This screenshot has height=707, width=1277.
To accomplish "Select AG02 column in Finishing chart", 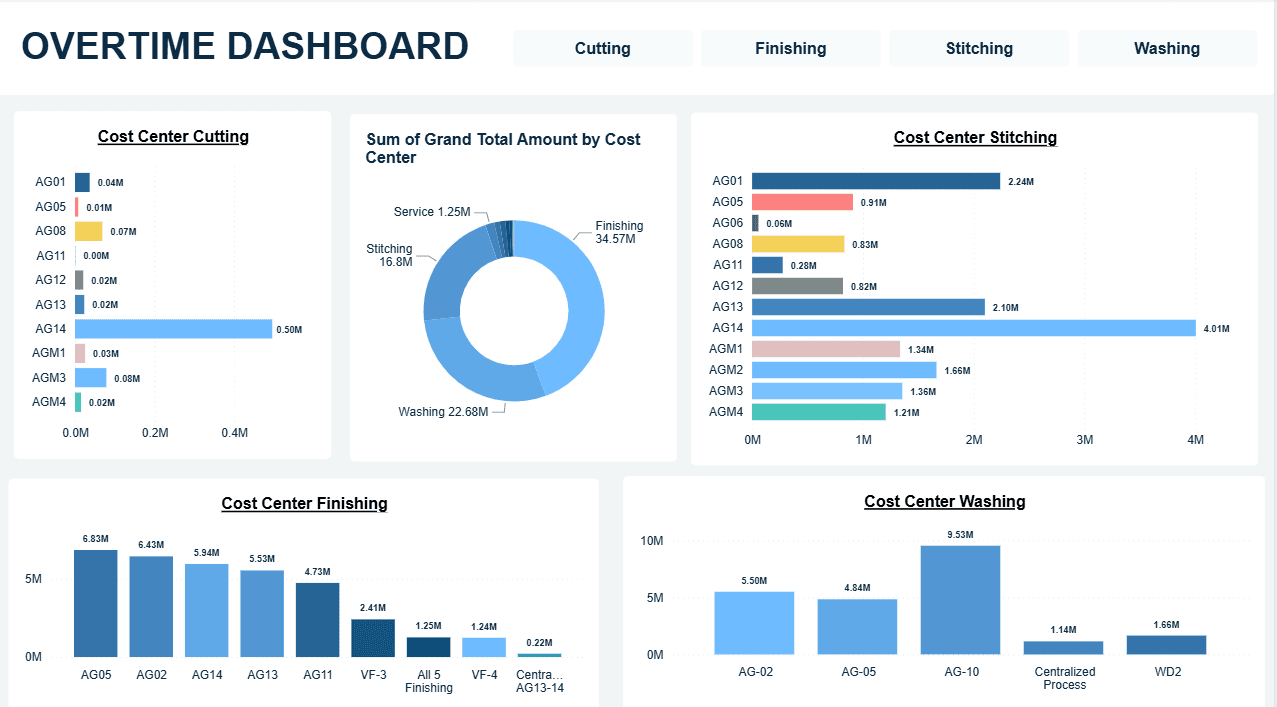I will (151, 606).
